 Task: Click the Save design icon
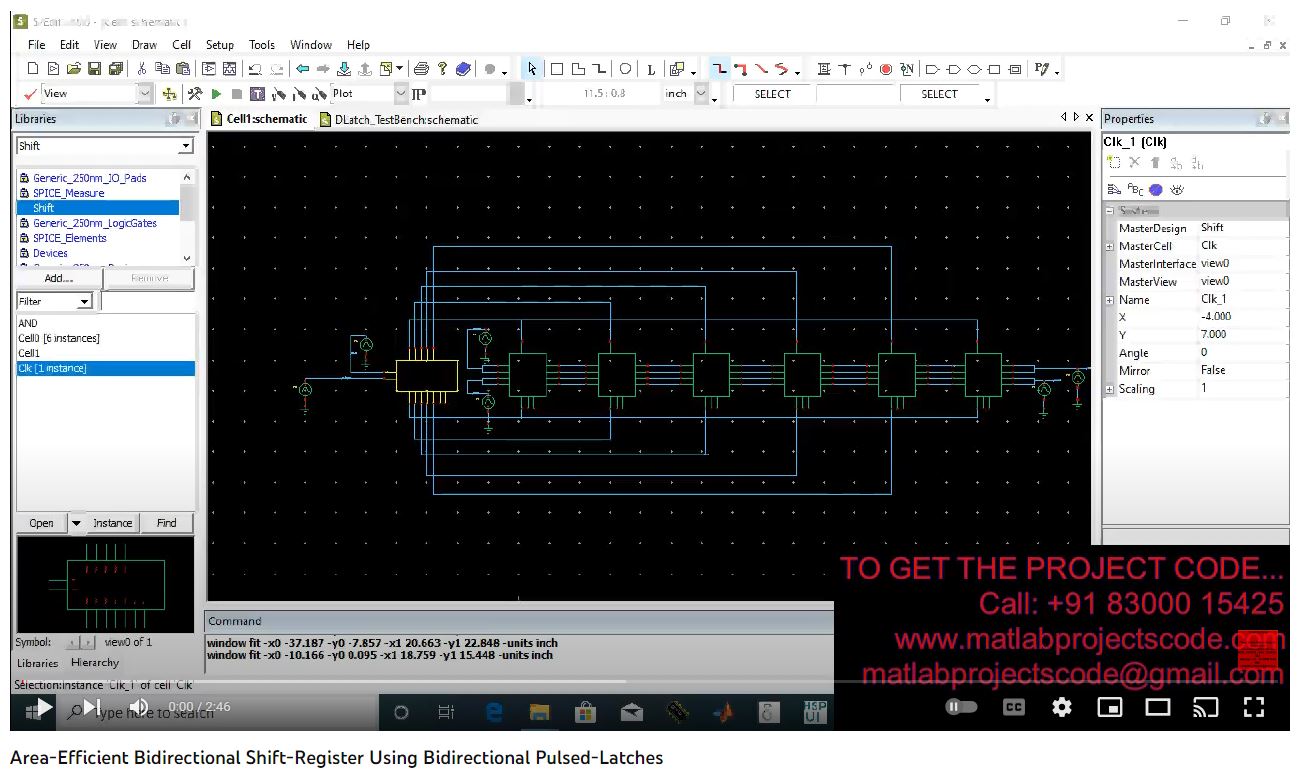[x=95, y=69]
